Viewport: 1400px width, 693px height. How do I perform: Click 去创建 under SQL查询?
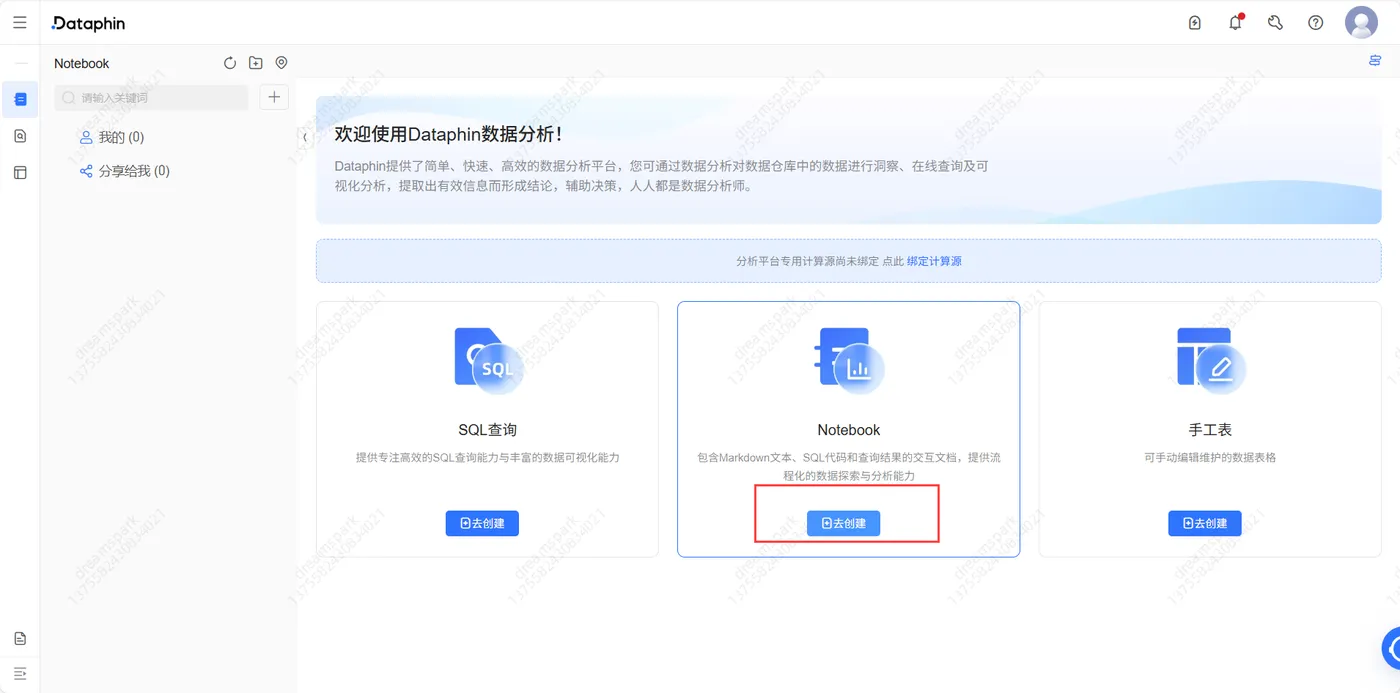tap(482, 523)
